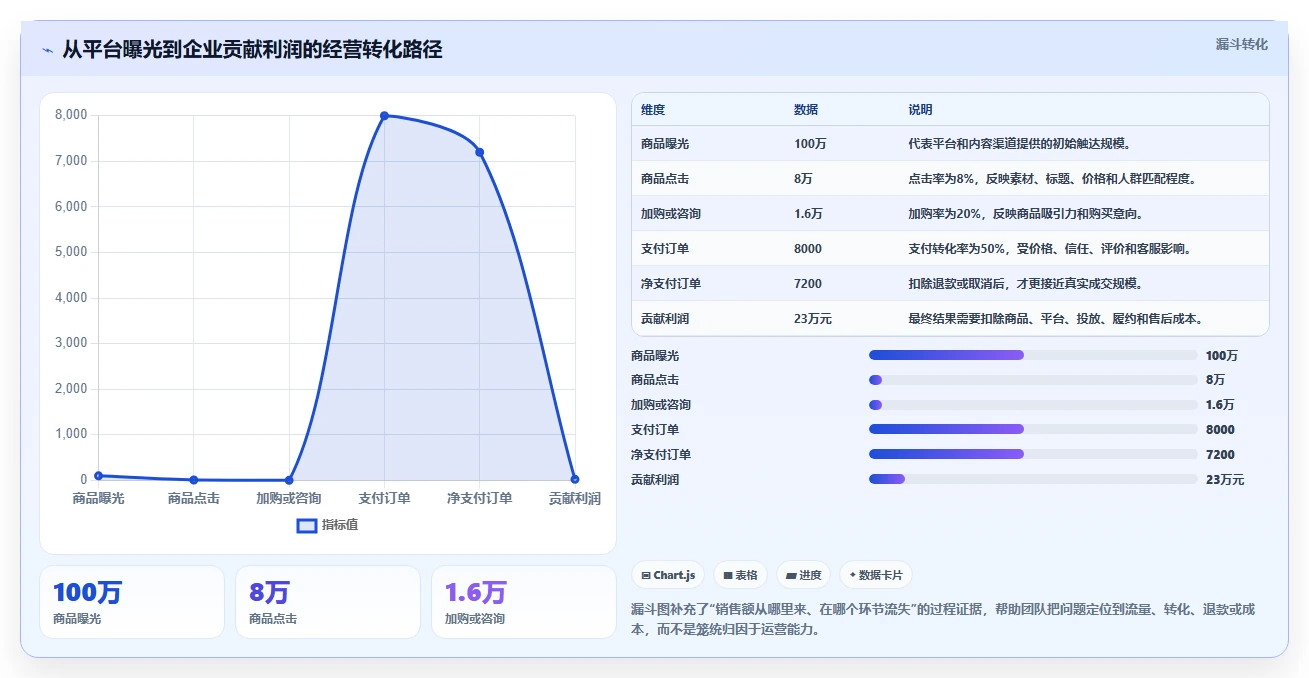Screen dimensions: 1309x678
Task: Click the 1.6万 value in the table
Action: click(808, 214)
